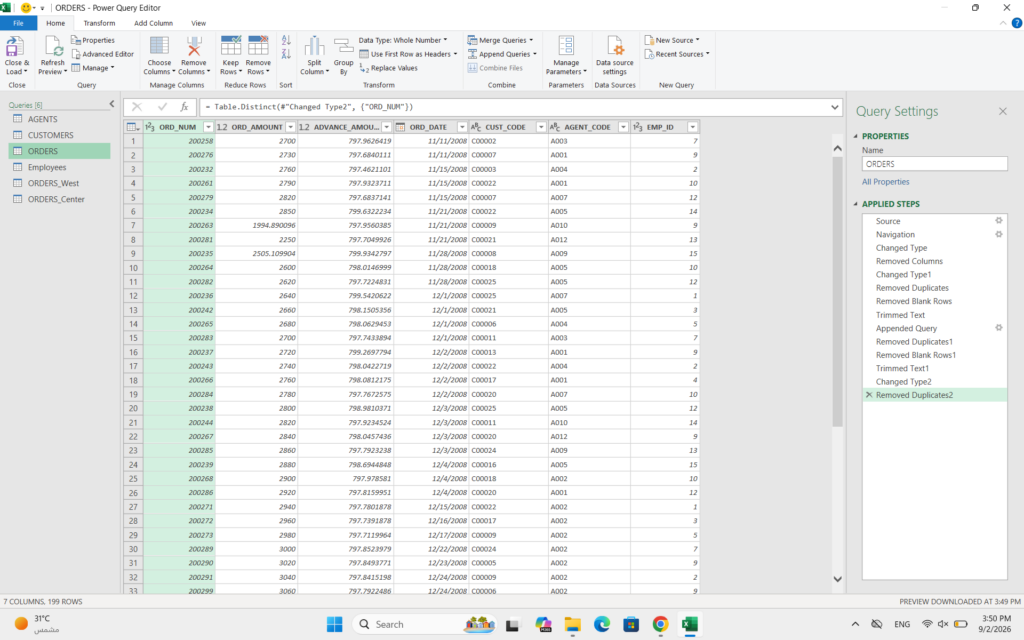Open ORD_DATE column filter dropdown
Screen dimensions: 1024x640
pyautogui.click(x=462, y=127)
